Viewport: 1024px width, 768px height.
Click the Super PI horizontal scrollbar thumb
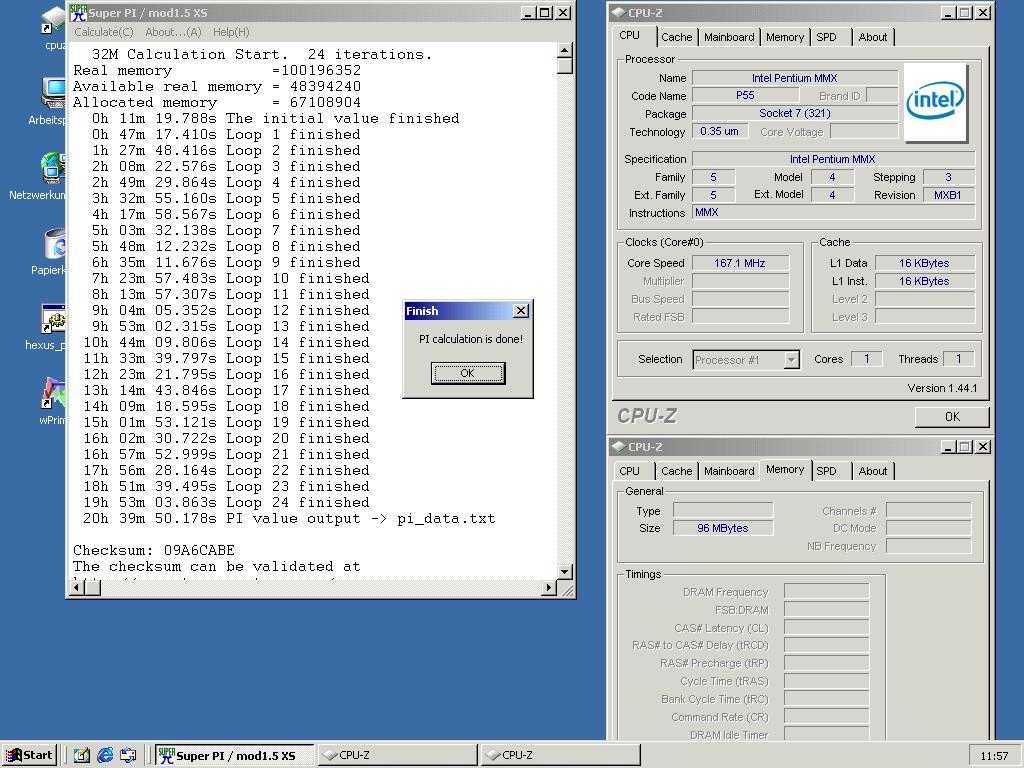point(93,588)
